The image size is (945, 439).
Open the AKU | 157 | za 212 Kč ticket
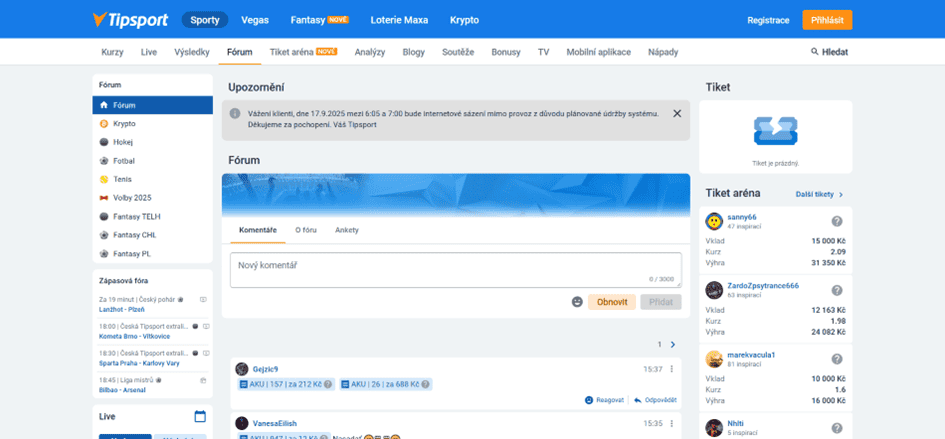pyautogui.click(x=286, y=384)
